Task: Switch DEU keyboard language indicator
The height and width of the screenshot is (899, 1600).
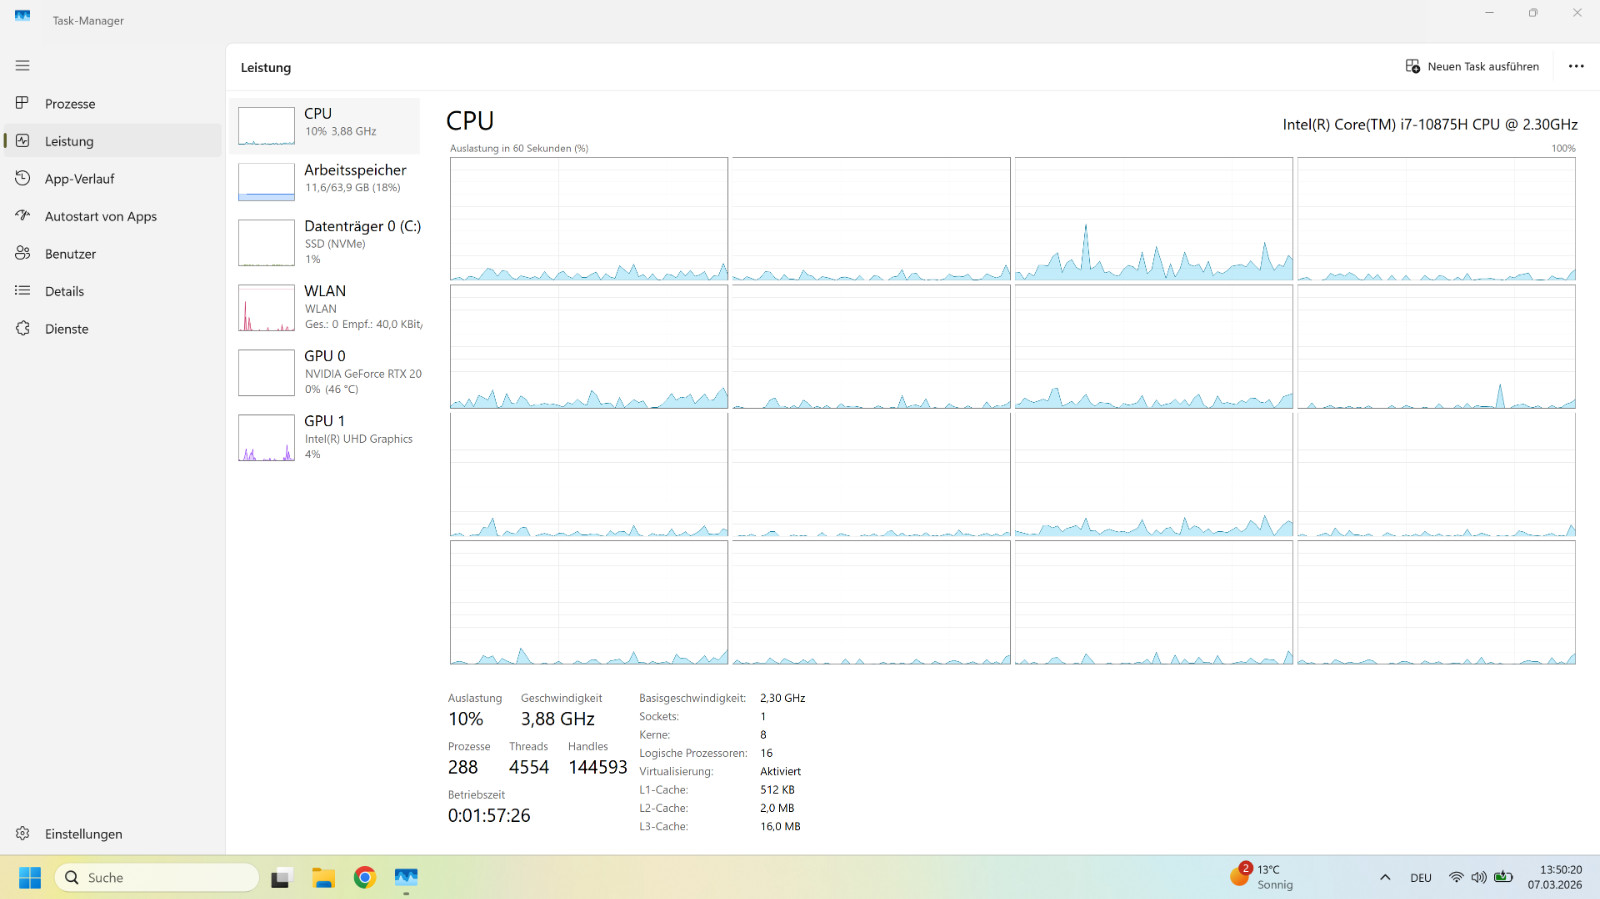Action: coord(1421,878)
